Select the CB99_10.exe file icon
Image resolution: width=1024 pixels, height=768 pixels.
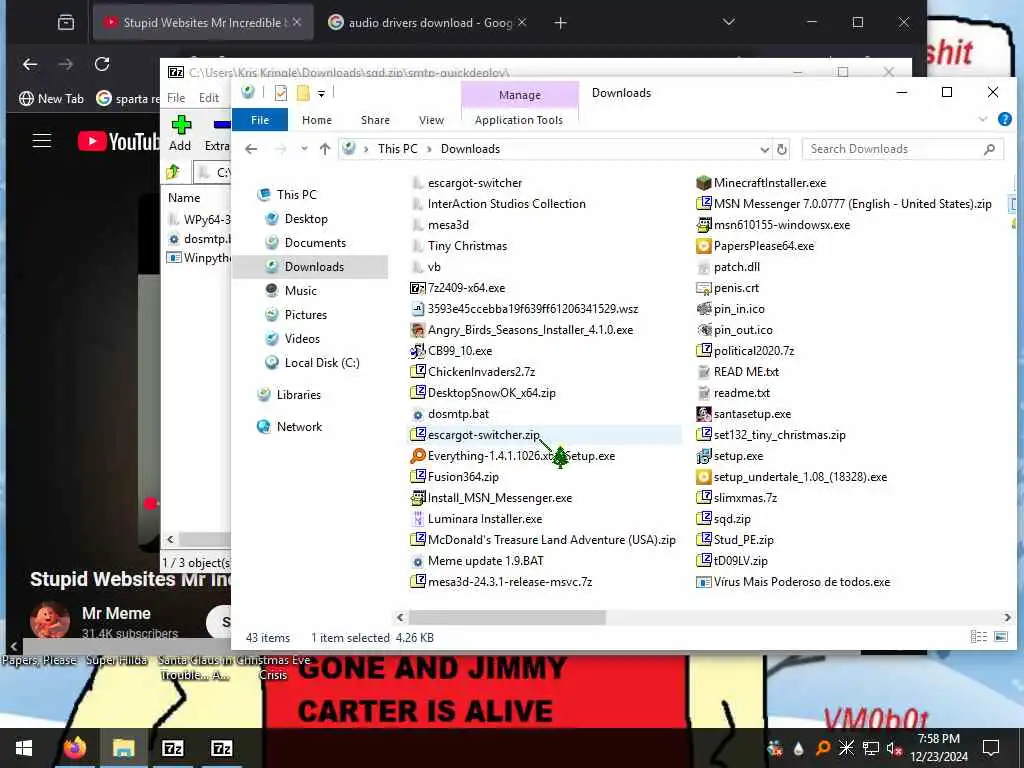(x=417, y=351)
